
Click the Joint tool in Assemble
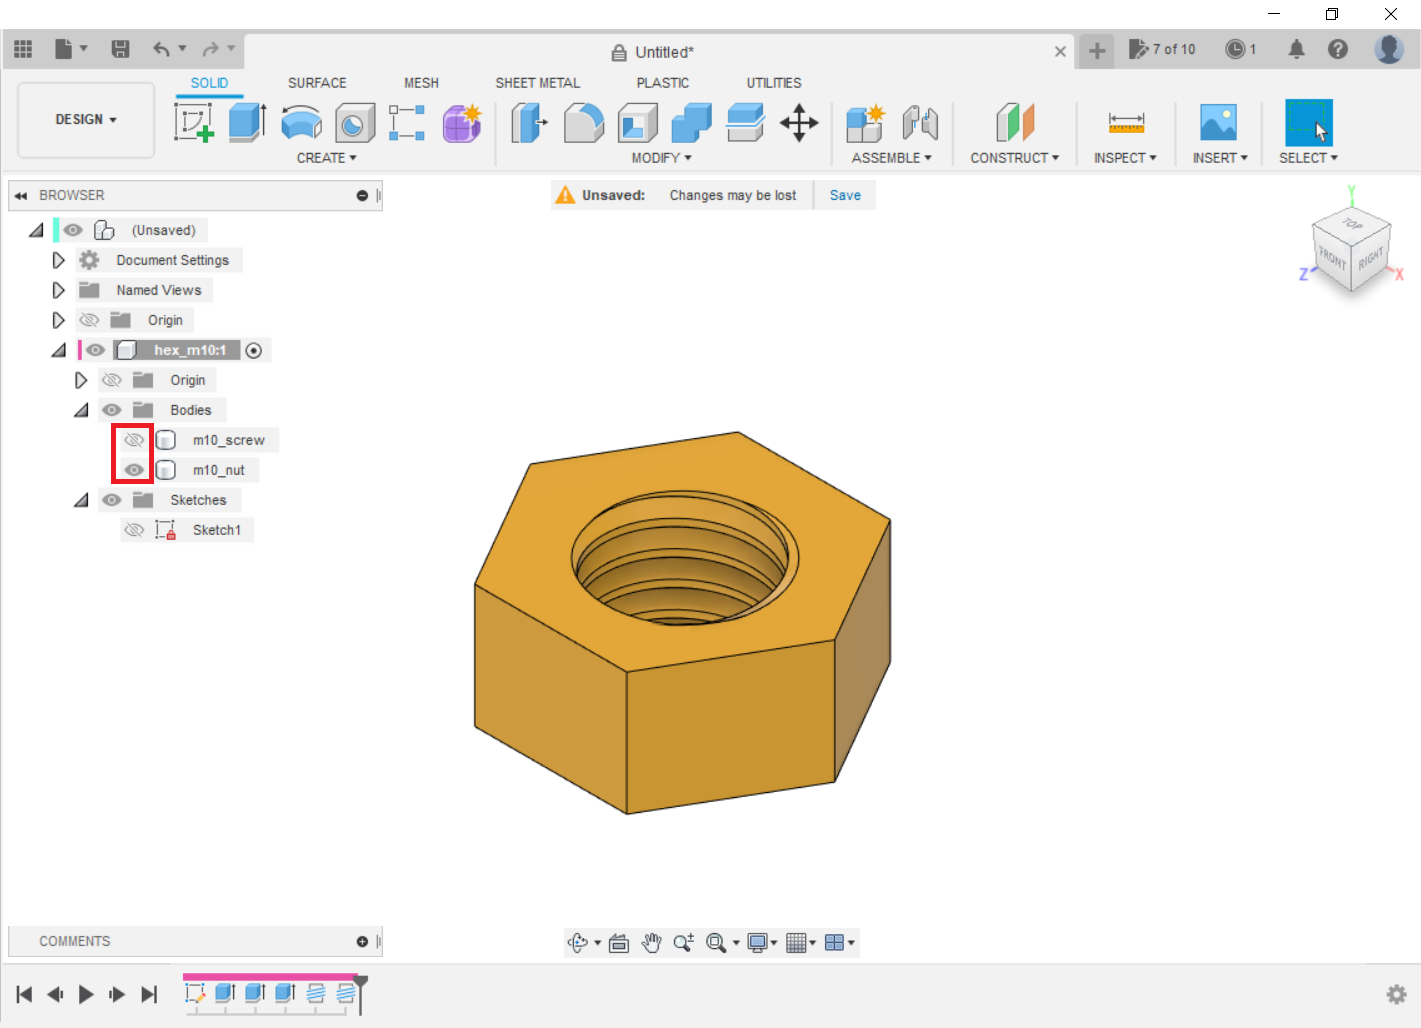[x=920, y=123]
